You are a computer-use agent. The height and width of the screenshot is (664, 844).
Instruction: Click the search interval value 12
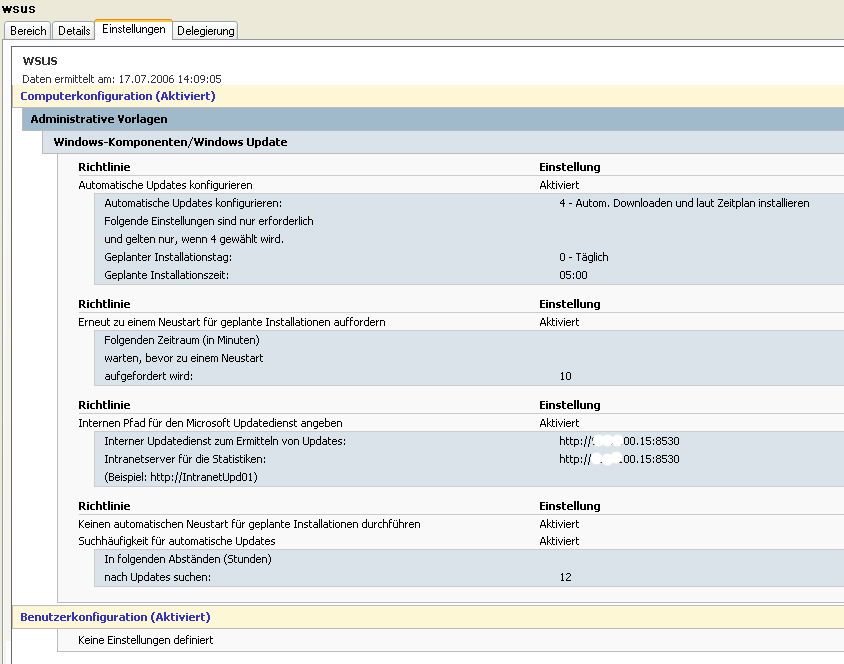point(565,577)
